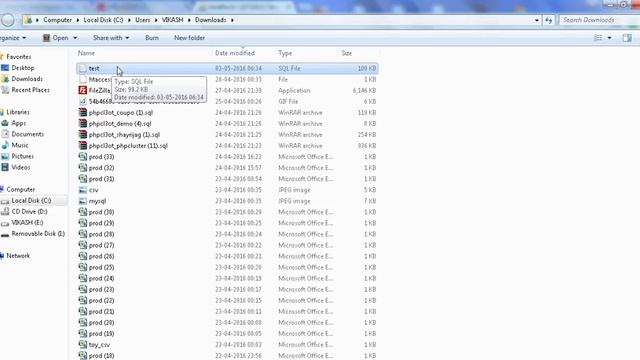Open the address bar history dropdown
This screenshot has width=640, height=360.
537,20
